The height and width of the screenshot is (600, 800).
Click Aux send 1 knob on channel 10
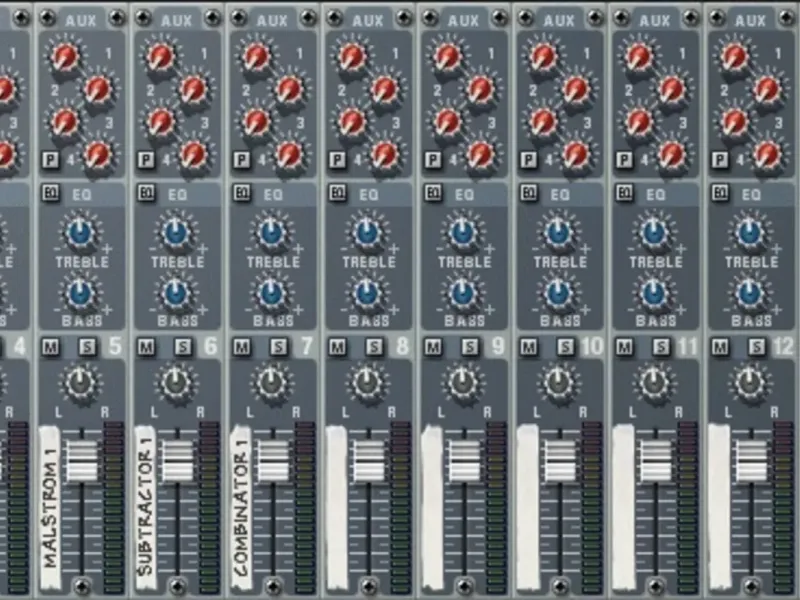pyautogui.click(x=544, y=57)
